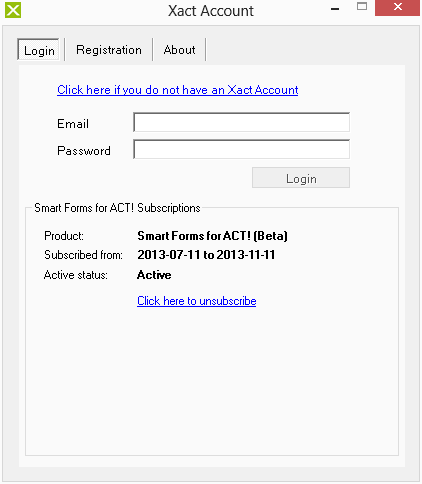Click the Email field label
Image resolution: width=422 pixels, height=484 pixels.
point(73,124)
